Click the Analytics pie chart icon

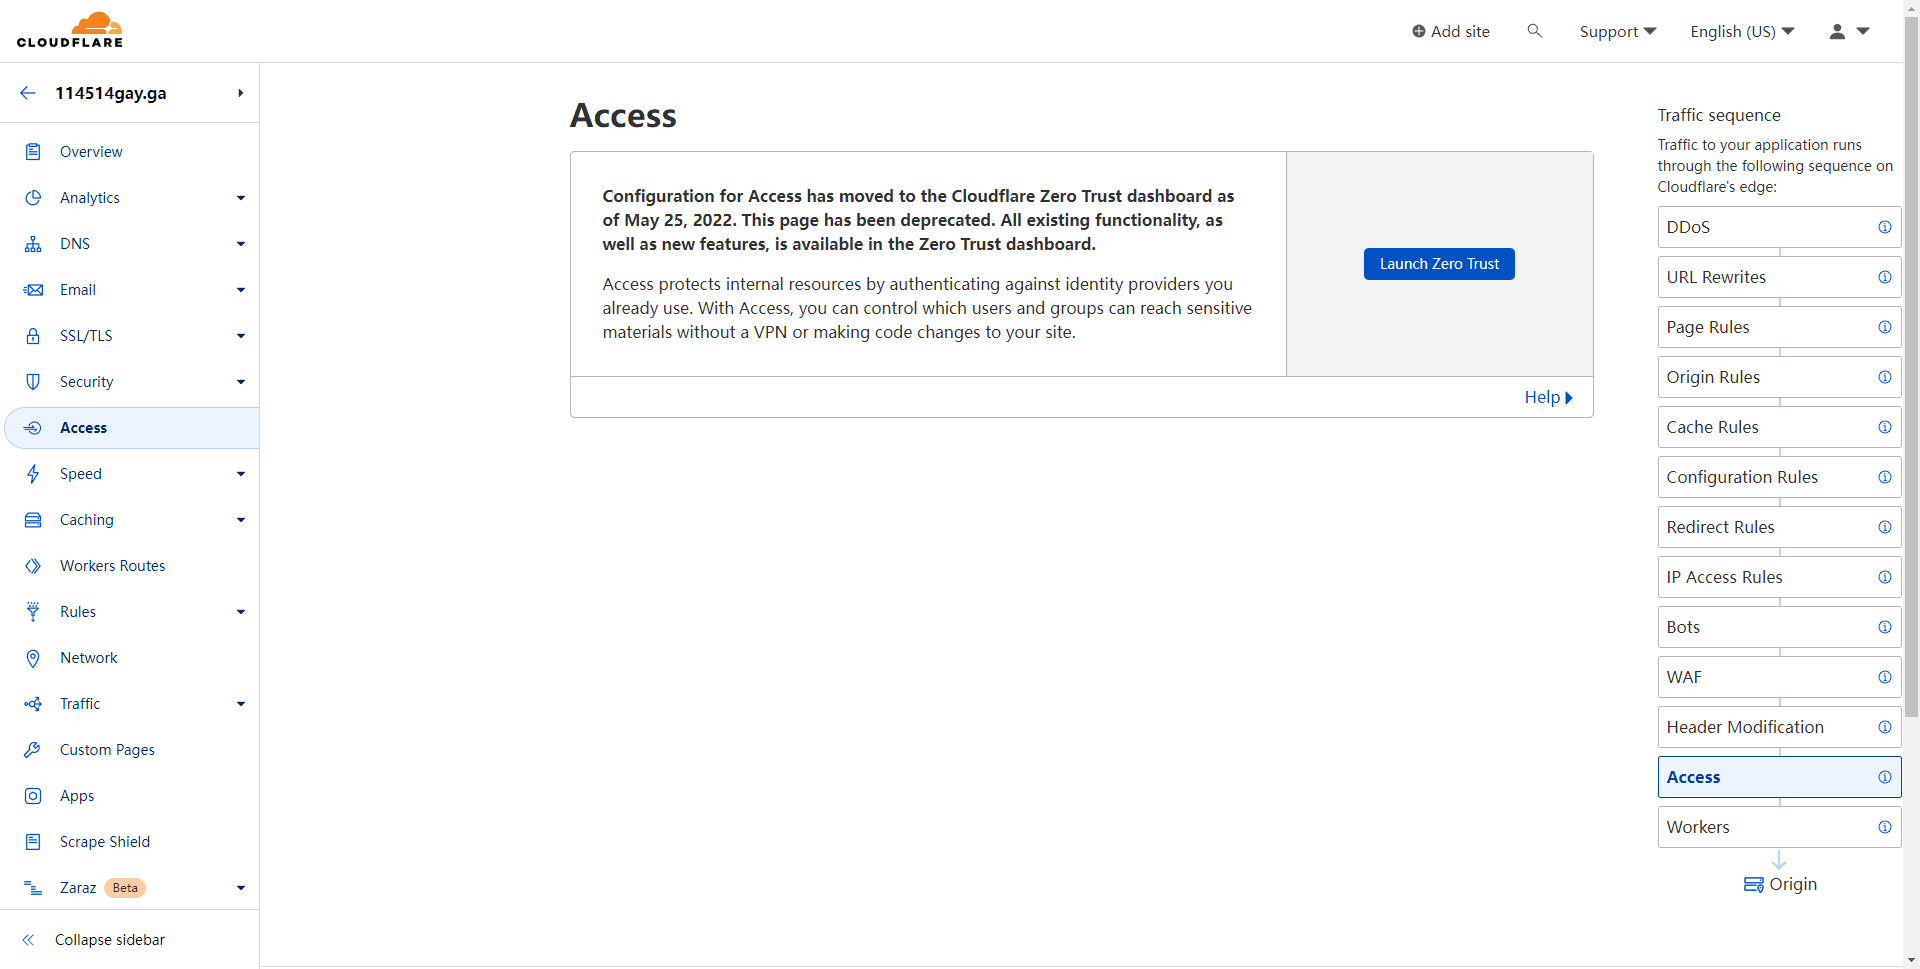tap(33, 198)
